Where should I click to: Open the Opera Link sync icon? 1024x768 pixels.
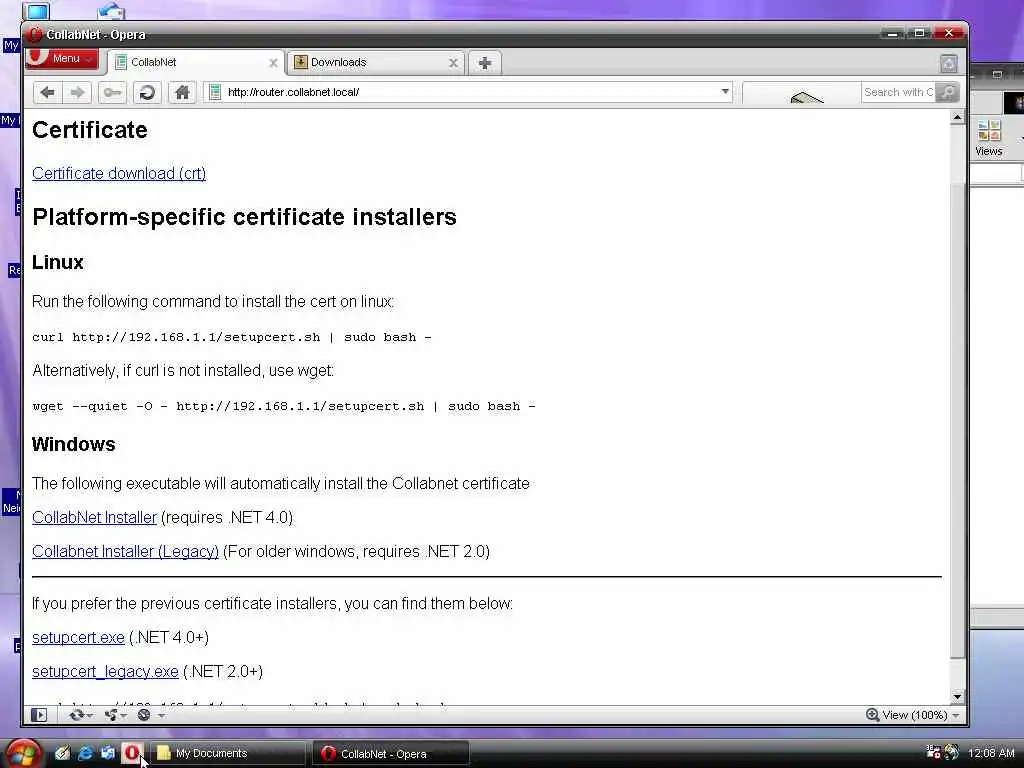coord(77,715)
